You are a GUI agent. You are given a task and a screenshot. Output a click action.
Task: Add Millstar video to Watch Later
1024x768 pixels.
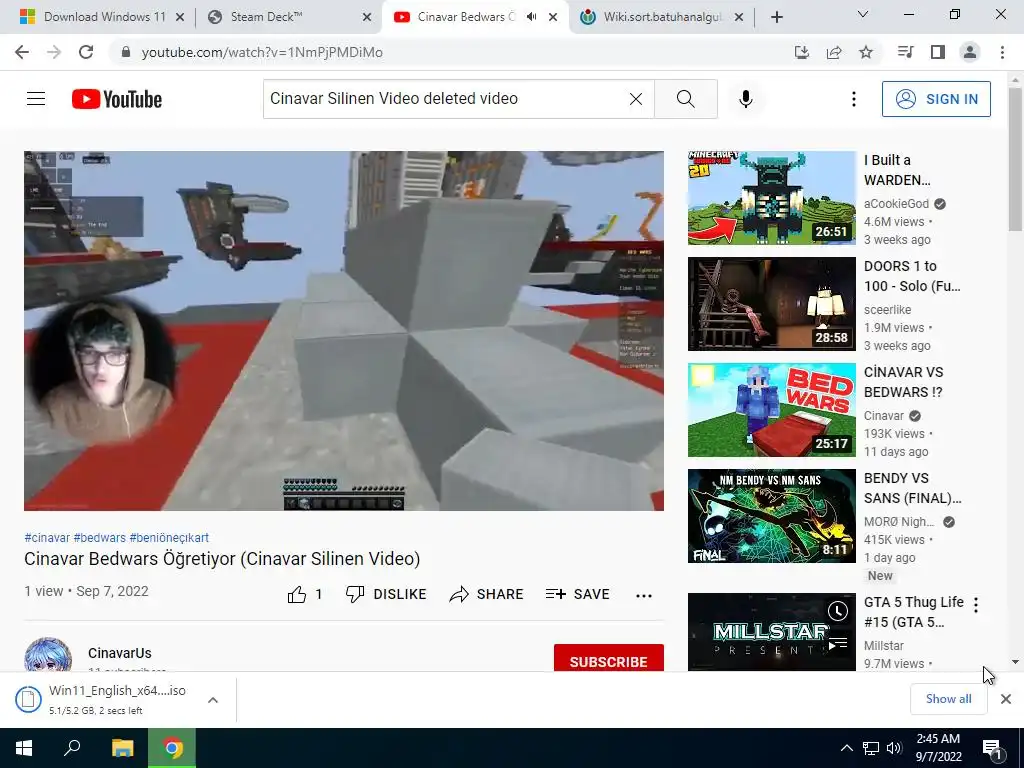click(x=838, y=611)
